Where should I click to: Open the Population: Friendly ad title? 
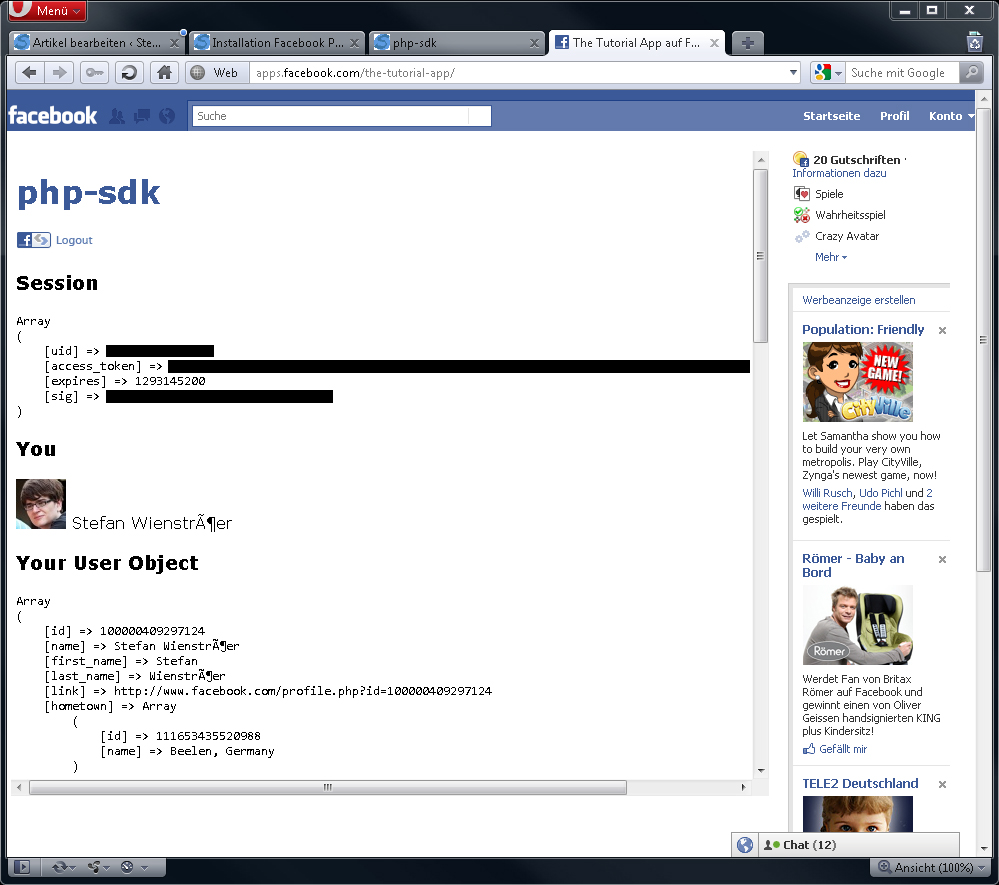(x=863, y=329)
